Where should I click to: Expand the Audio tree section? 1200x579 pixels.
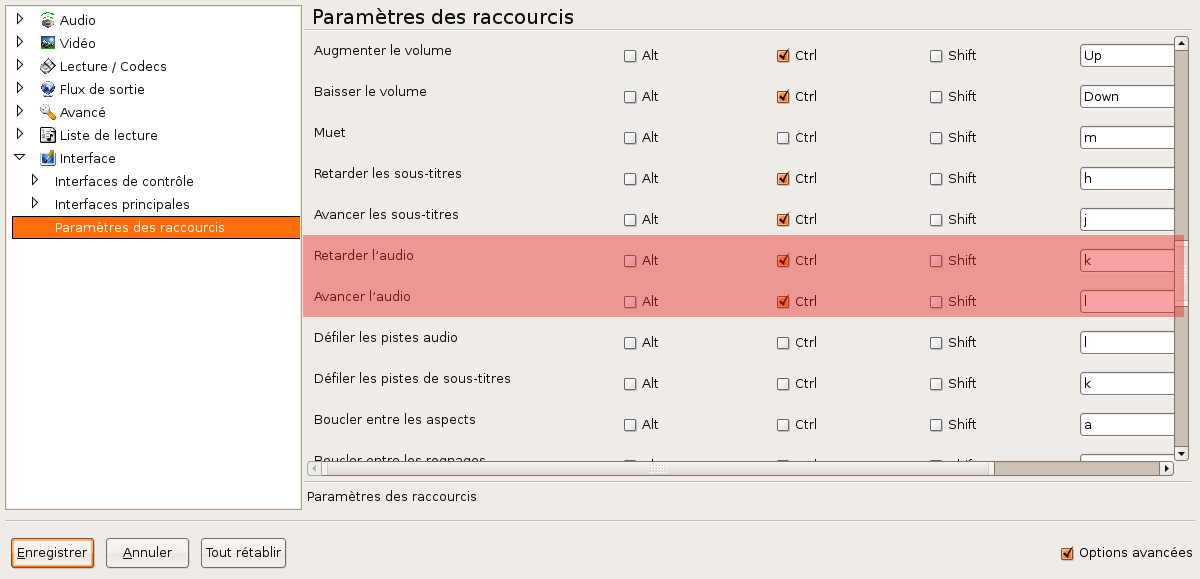pyautogui.click(x=19, y=19)
